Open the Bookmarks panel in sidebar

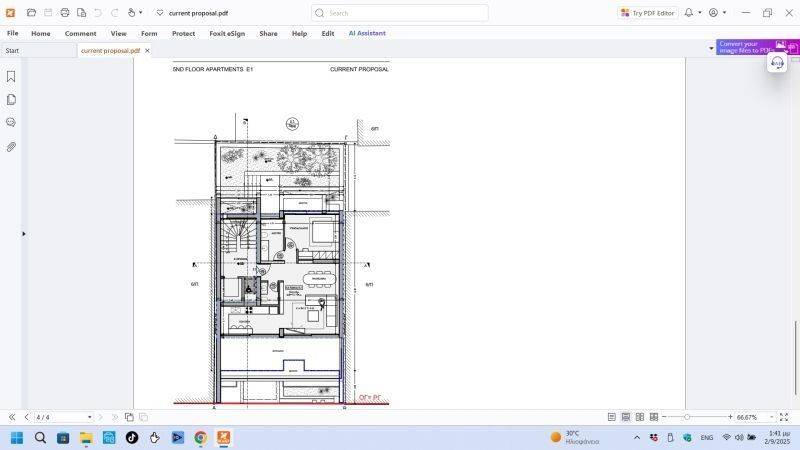point(11,77)
